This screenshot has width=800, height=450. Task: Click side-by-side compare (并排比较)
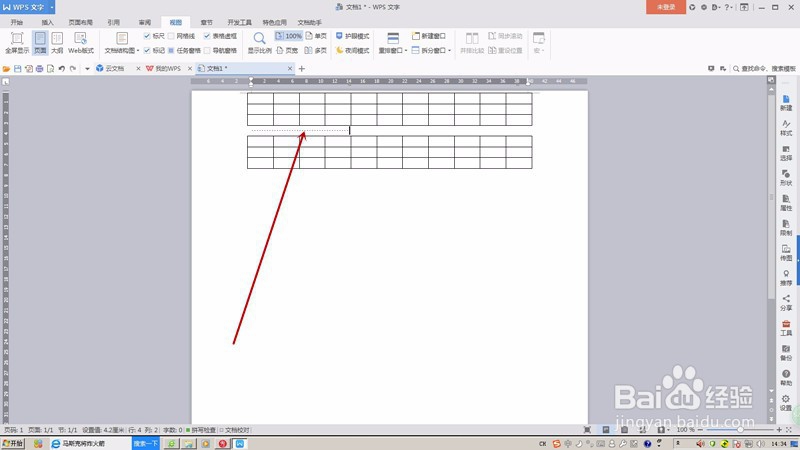(472, 42)
